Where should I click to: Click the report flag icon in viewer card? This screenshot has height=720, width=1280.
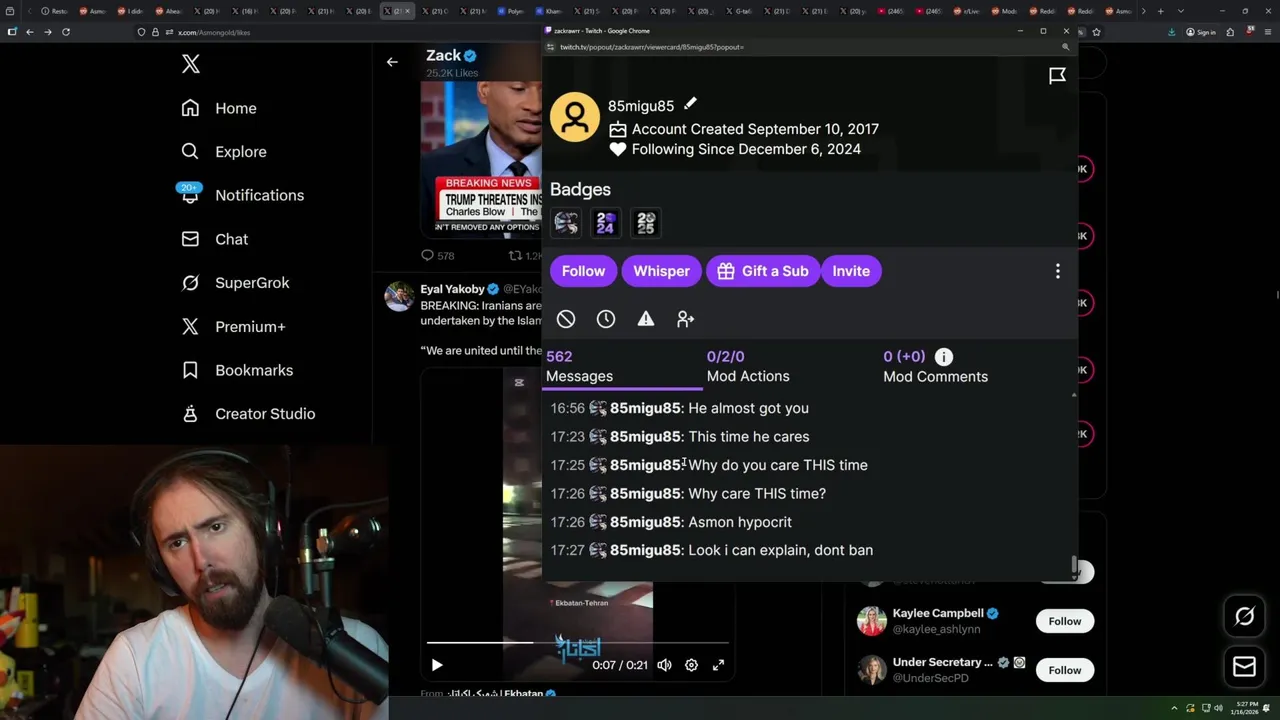click(1057, 76)
